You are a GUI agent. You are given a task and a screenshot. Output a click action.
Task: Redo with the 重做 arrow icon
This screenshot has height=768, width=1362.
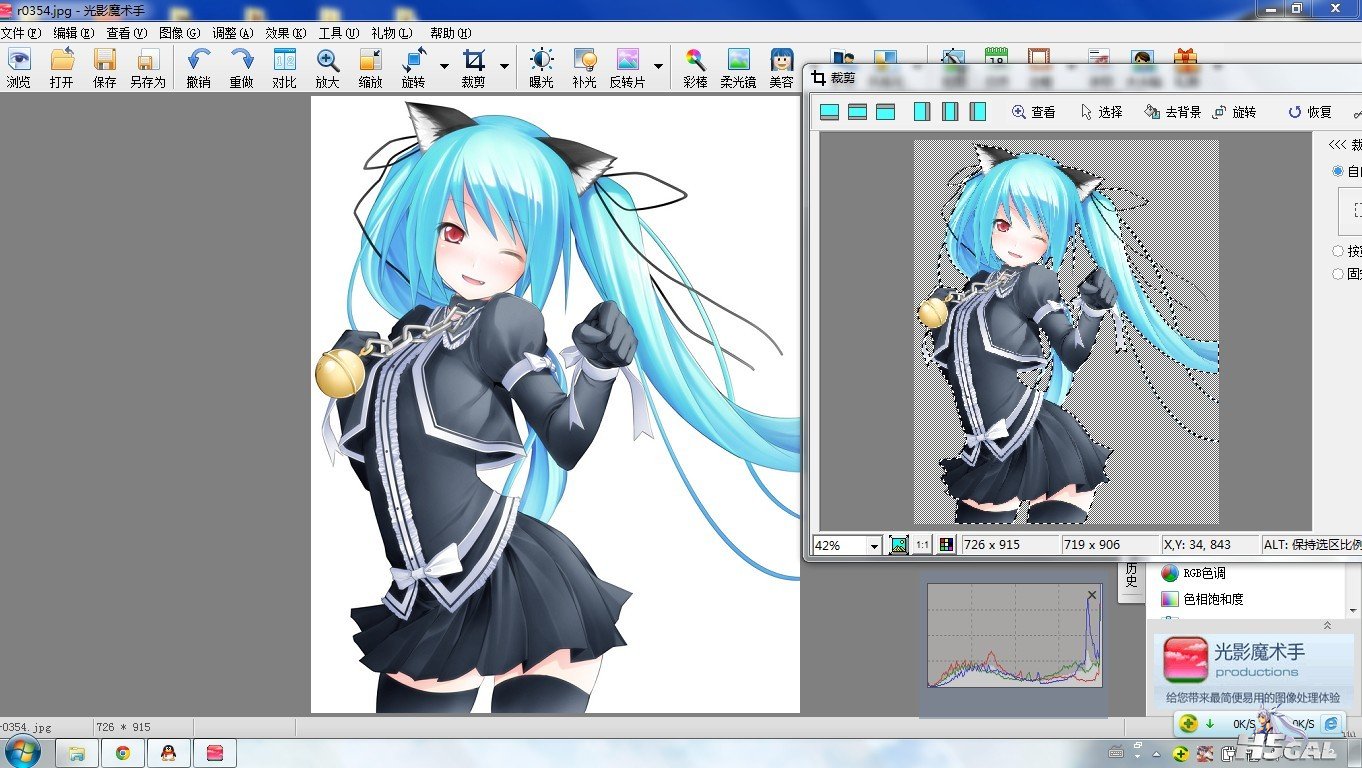pos(241,69)
